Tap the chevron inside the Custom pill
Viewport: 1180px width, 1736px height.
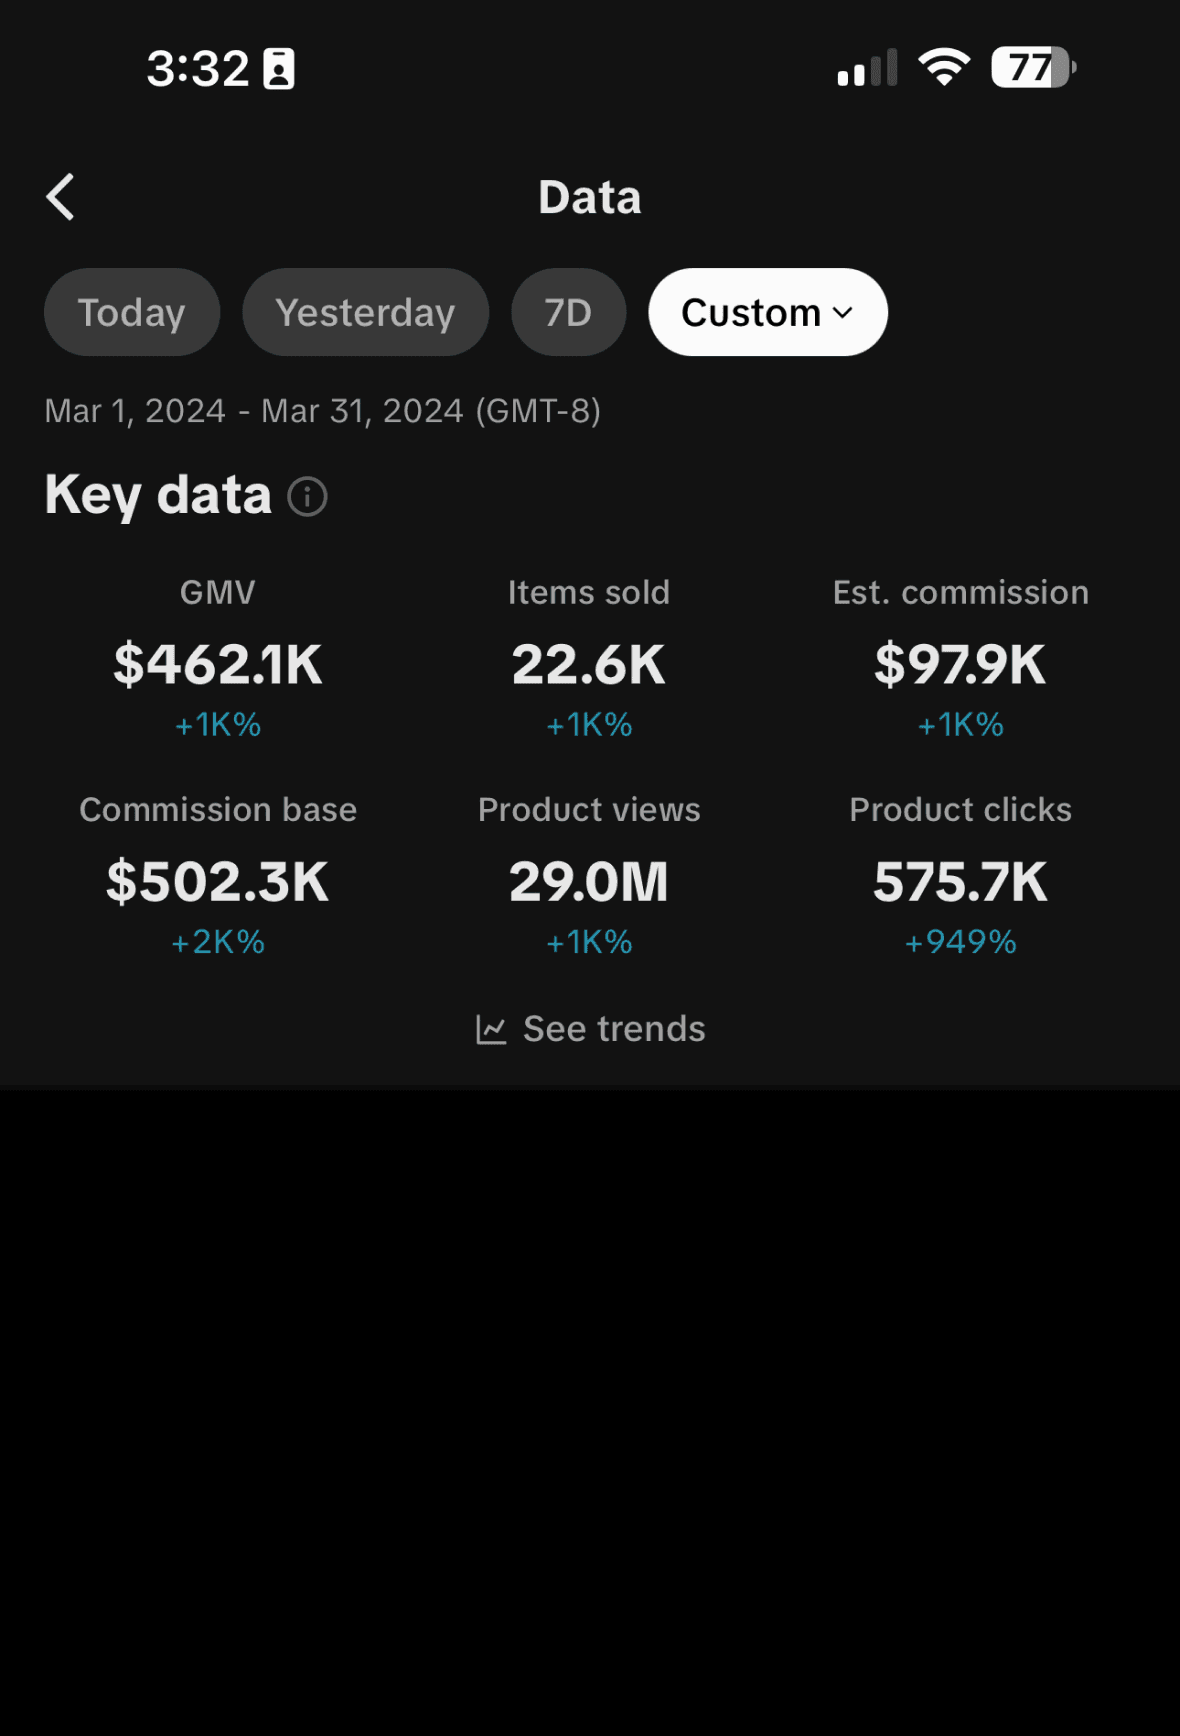click(843, 313)
